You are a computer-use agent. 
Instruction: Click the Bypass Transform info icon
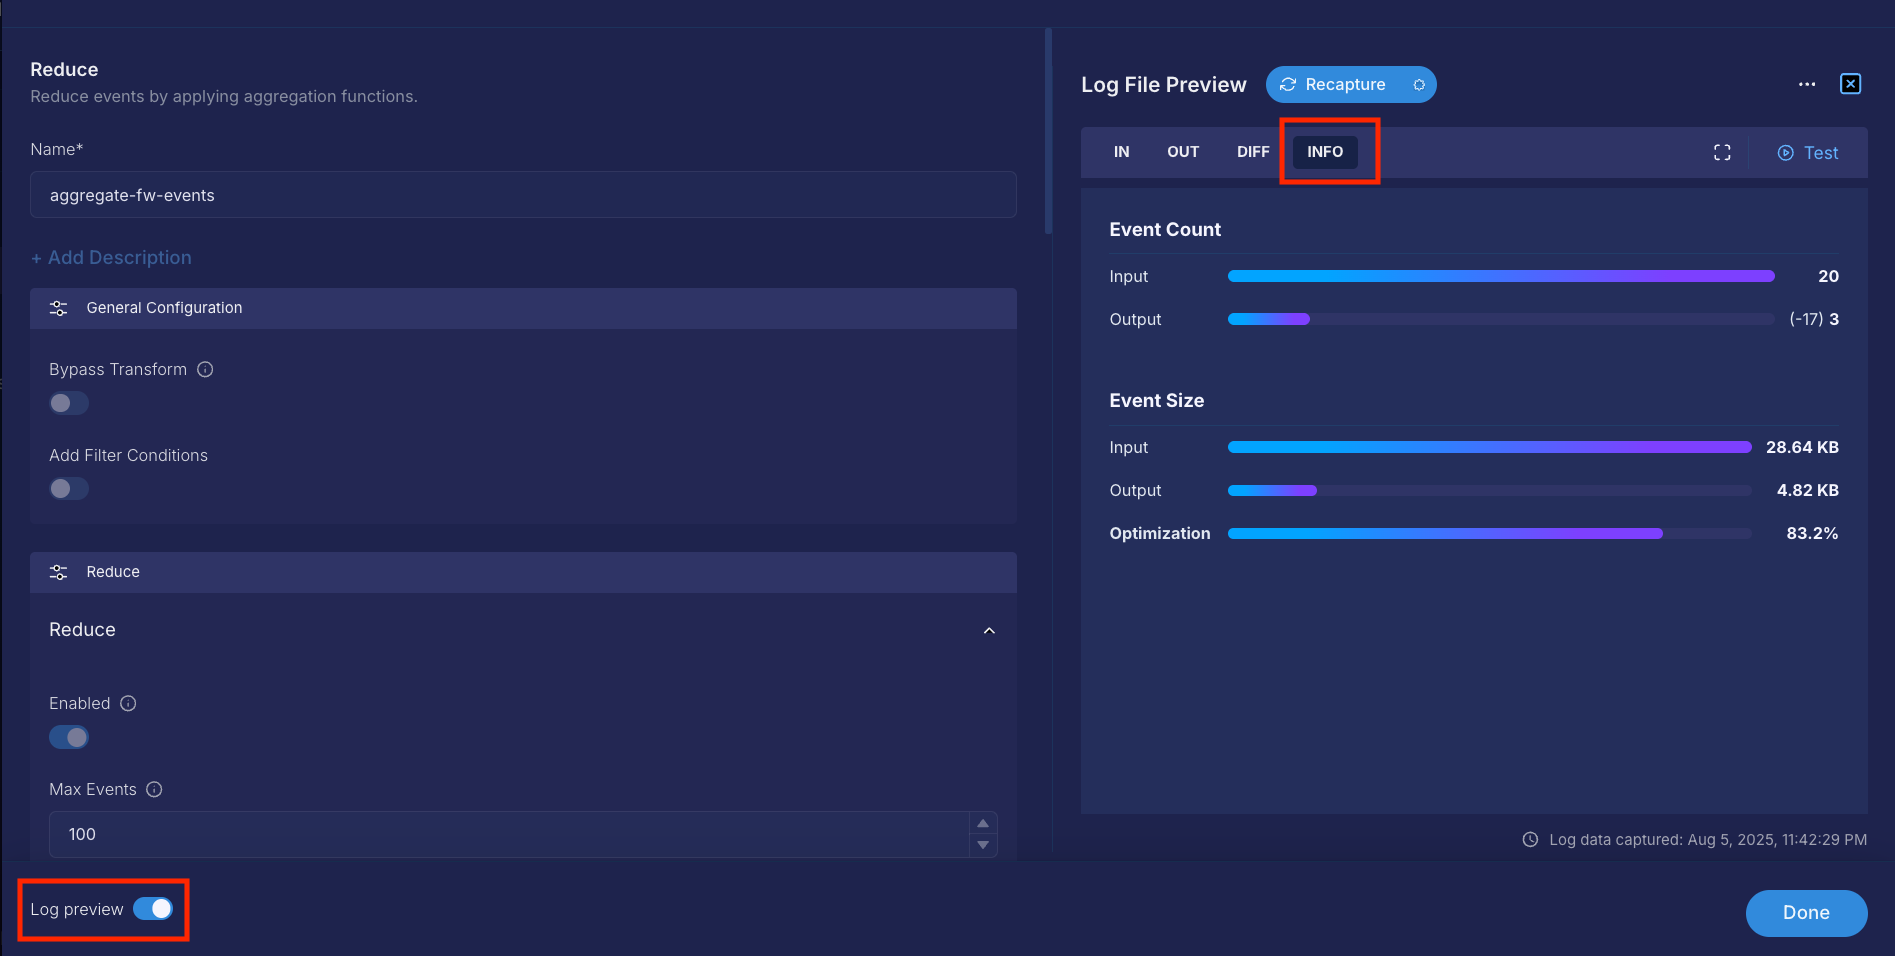point(205,369)
